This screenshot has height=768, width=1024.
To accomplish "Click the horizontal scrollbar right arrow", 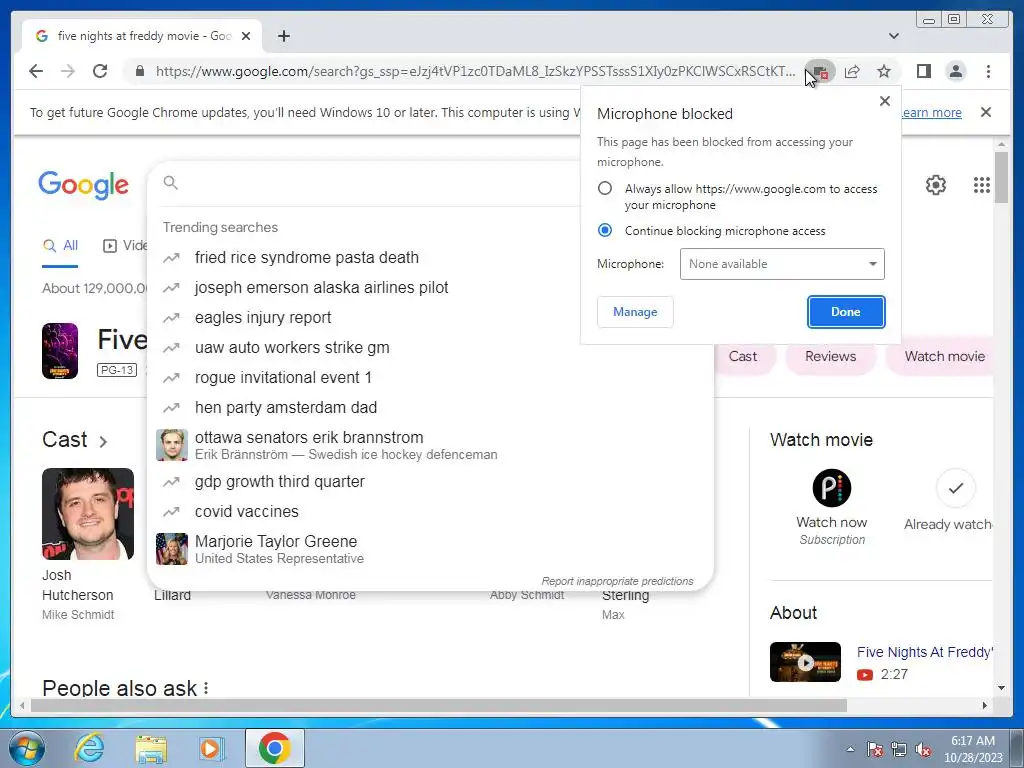I will coord(985,705).
